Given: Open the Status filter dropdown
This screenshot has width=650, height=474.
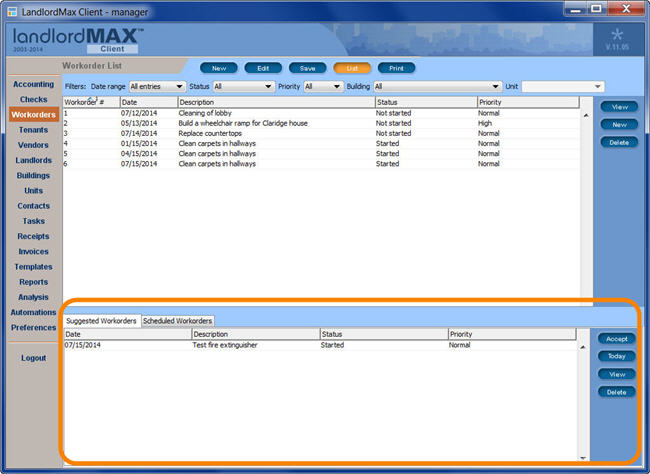Looking at the screenshot, I should (x=244, y=86).
